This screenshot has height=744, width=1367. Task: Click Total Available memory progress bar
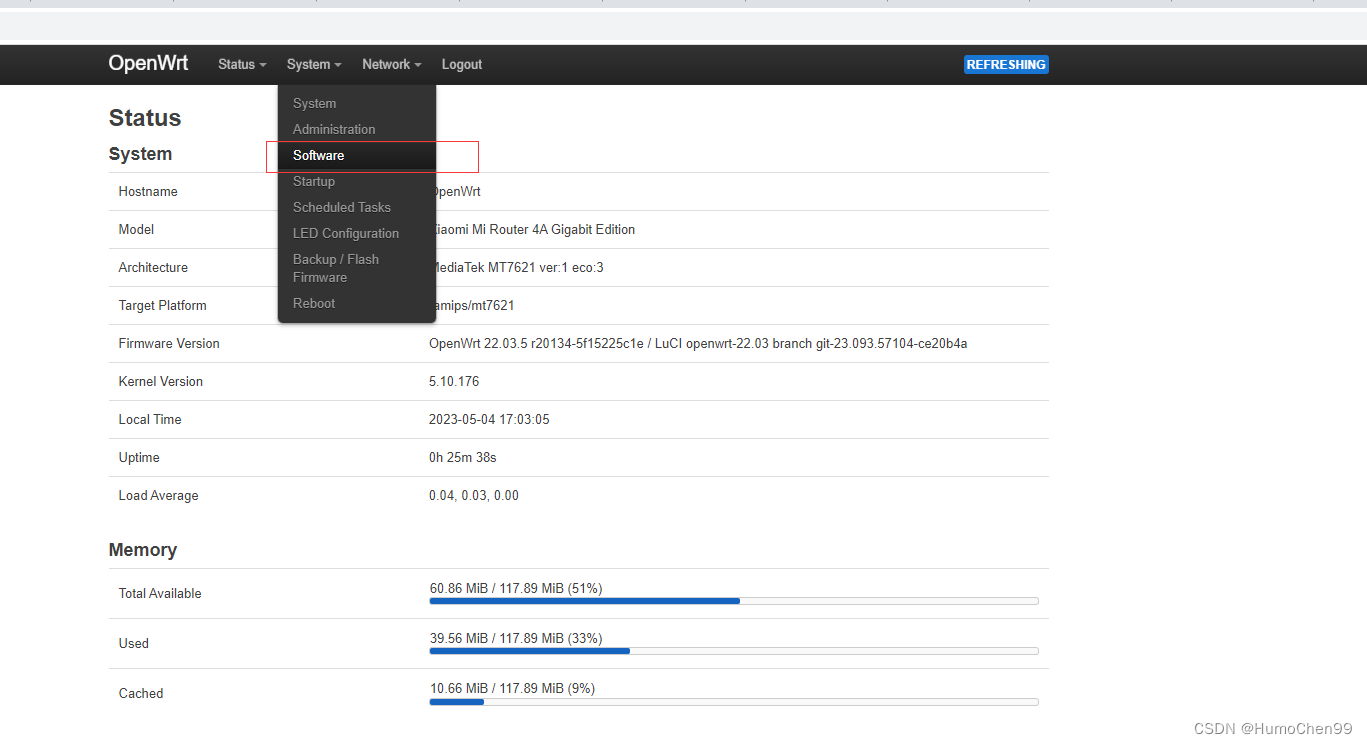(734, 601)
